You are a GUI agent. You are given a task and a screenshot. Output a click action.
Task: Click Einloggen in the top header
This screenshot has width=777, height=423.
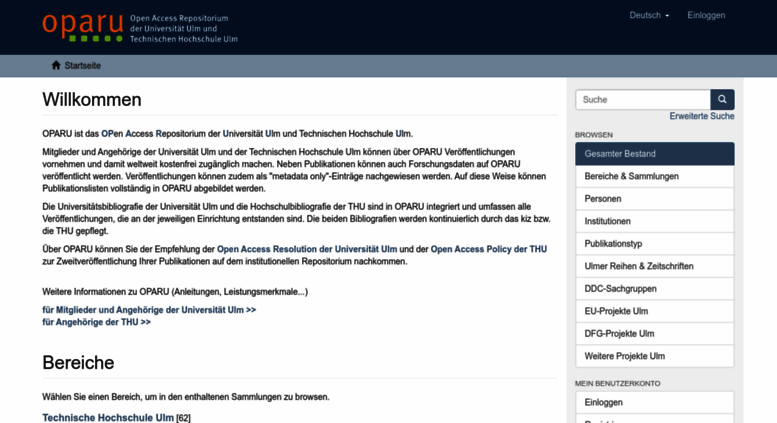point(706,15)
